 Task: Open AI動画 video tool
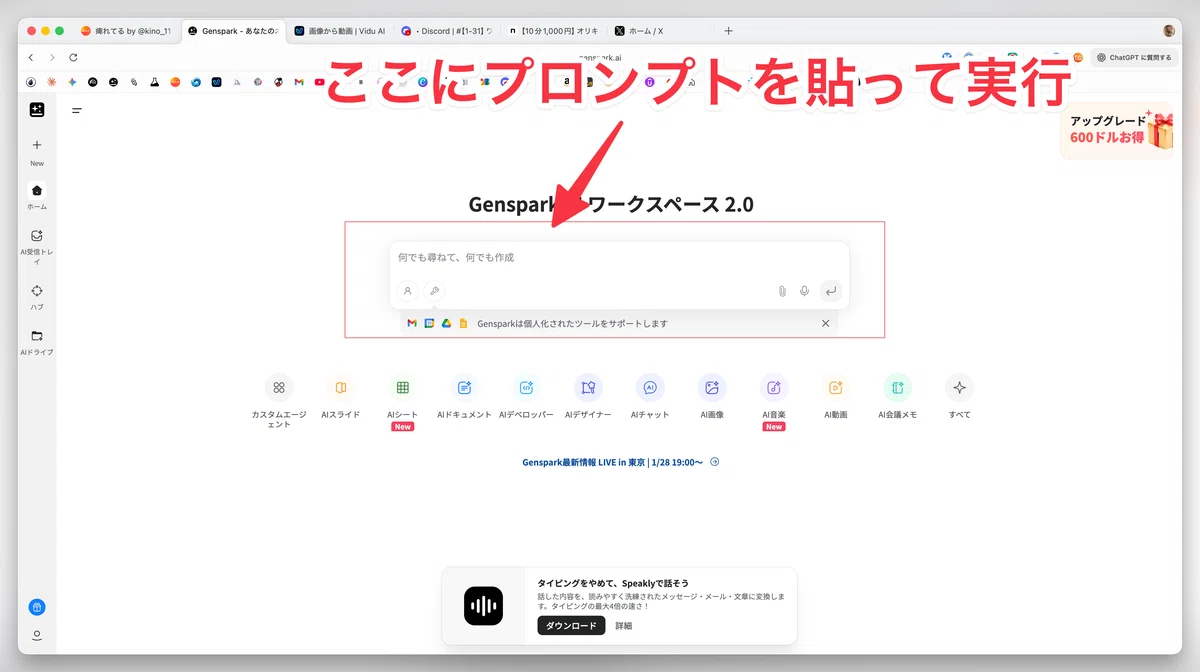(x=836, y=387)
